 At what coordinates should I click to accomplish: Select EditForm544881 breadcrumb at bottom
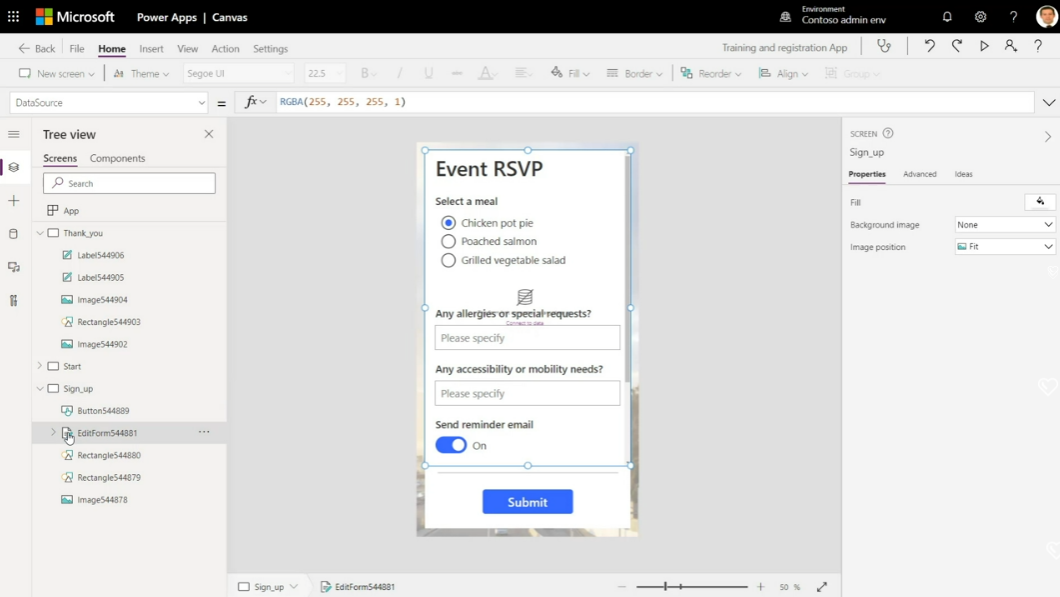pos(358,587)
